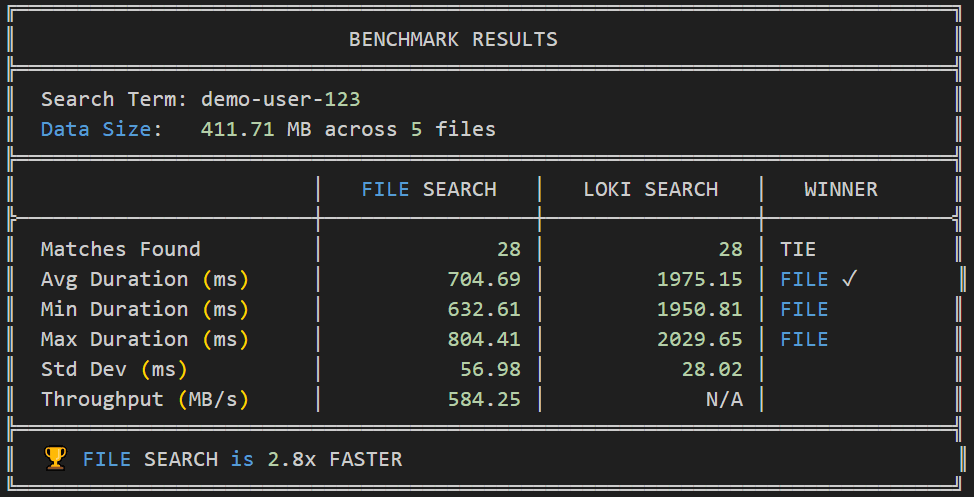Viewport: 974px width, 497px height.
Task: Click the Matches Found row label
Action: pos(121,249)
